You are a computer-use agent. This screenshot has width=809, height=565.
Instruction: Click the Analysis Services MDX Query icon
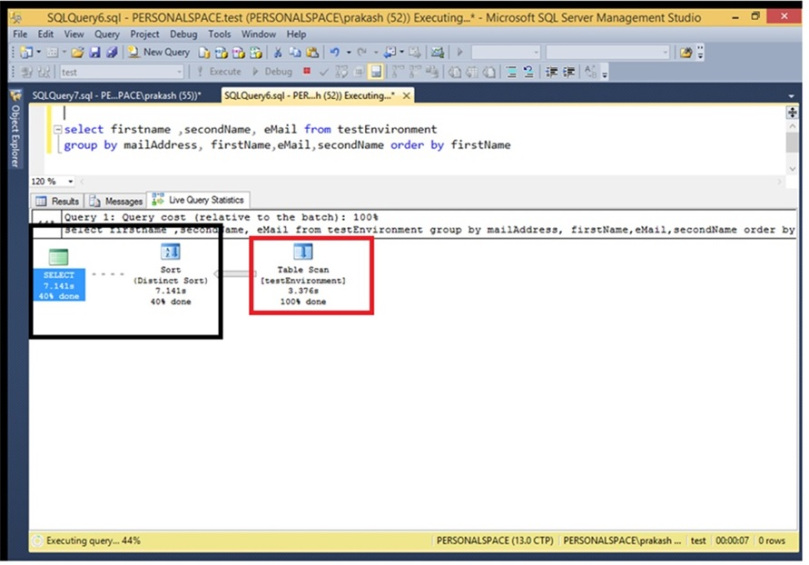tap(221, 53)
